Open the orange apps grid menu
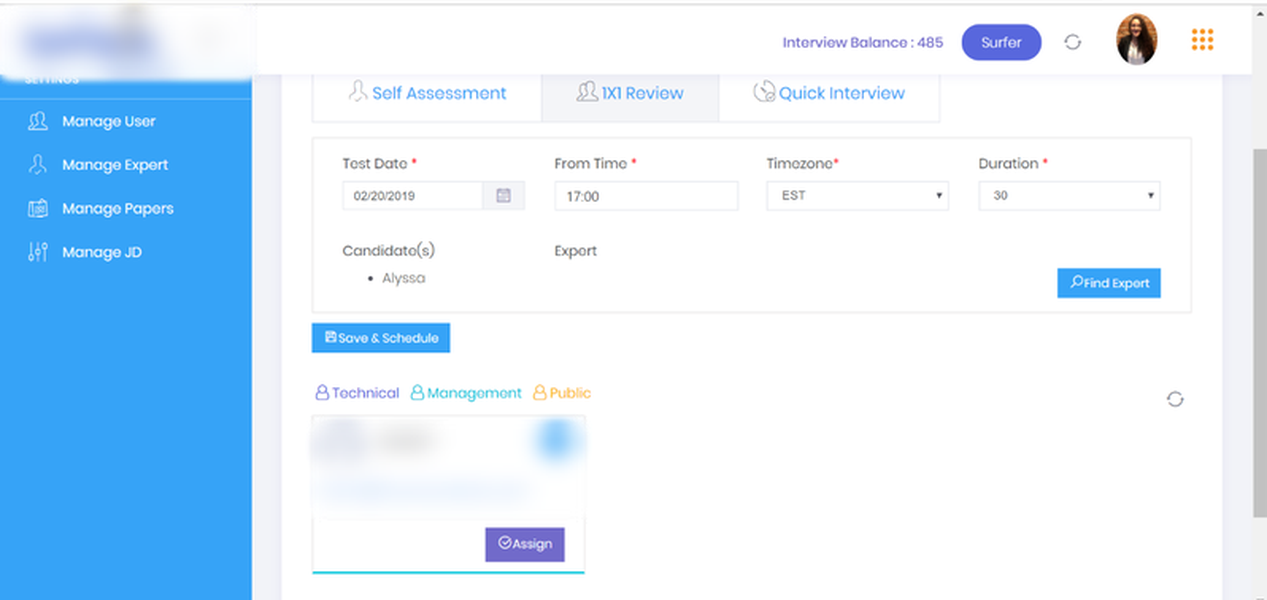1267x600 pixels. tap(1203, 40)
